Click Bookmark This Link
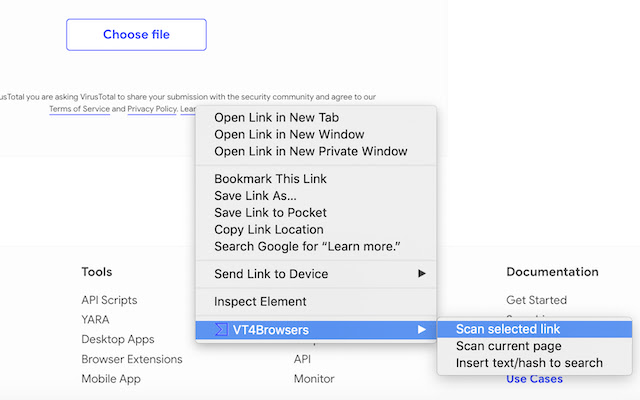Viewport: 640px width, 400px height. (270, 179)
